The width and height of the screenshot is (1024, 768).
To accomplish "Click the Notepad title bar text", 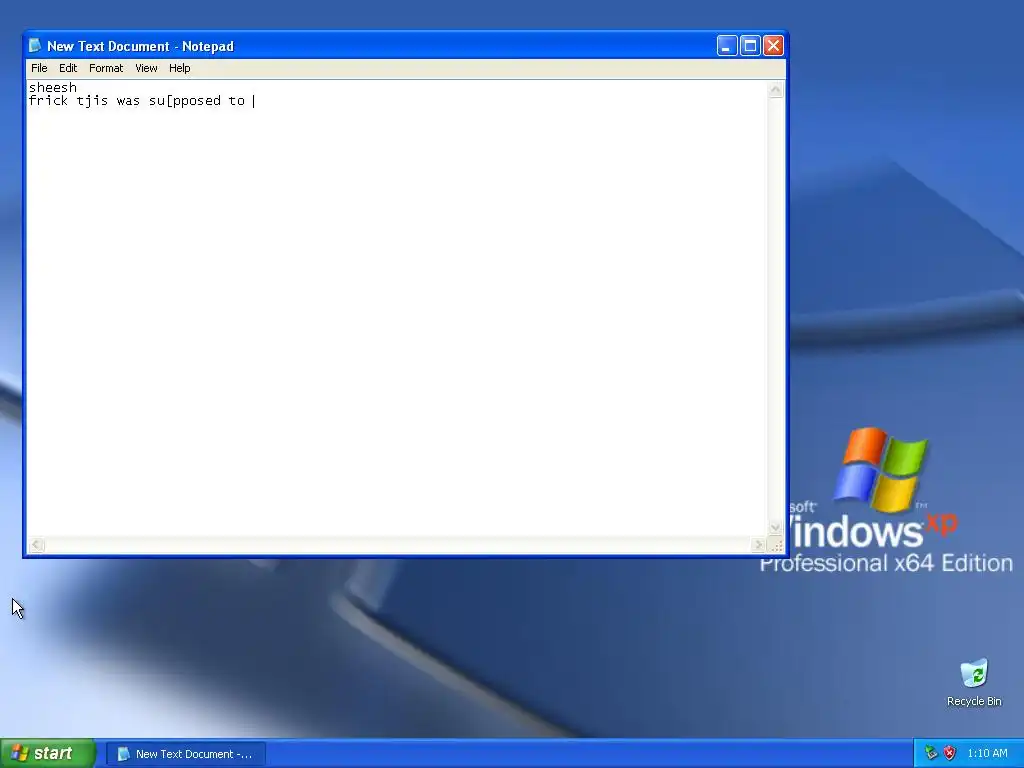I will click(140, 46).
